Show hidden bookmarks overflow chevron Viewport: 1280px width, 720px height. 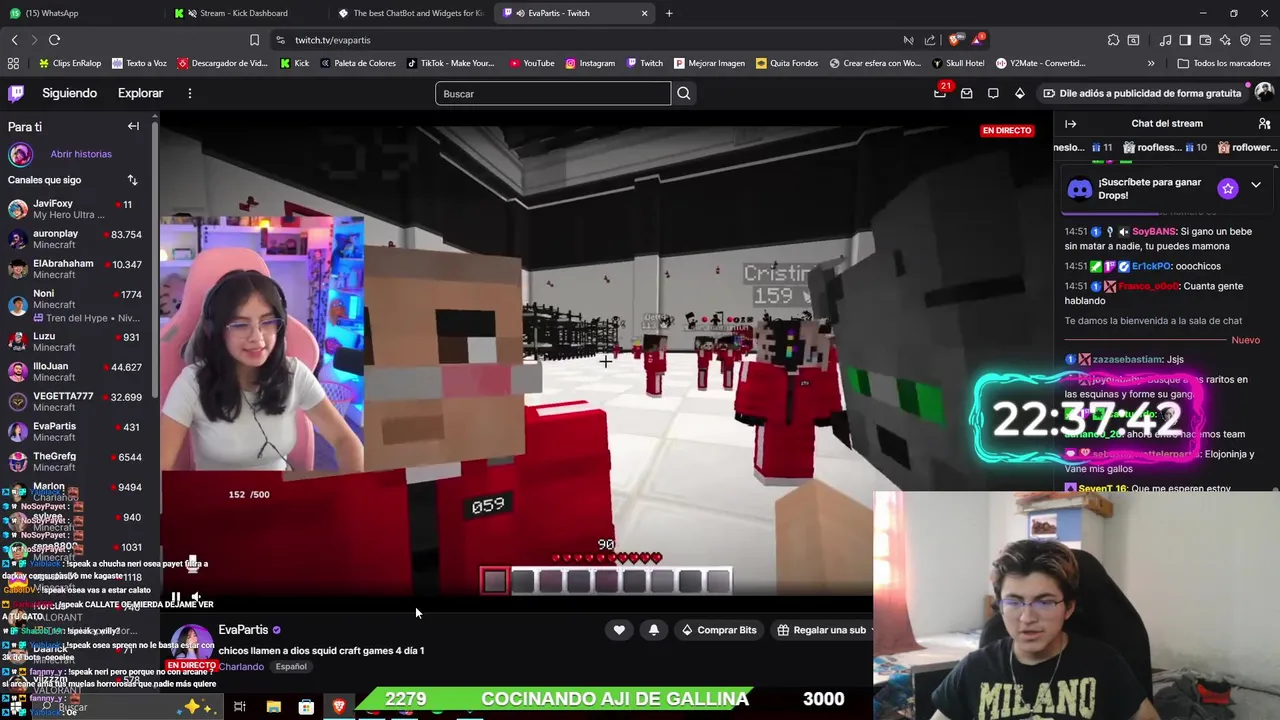tap(1151, 63)
